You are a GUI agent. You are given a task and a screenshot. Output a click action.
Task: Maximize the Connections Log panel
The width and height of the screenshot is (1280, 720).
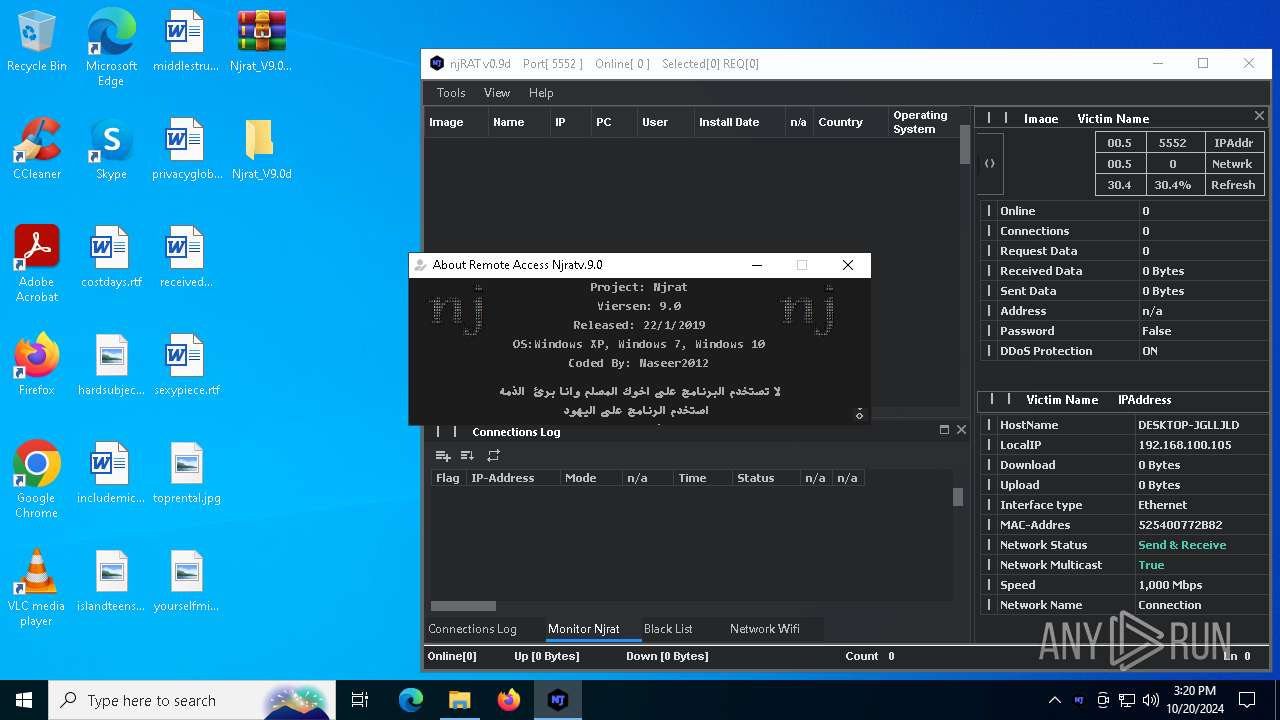(944, 430)
